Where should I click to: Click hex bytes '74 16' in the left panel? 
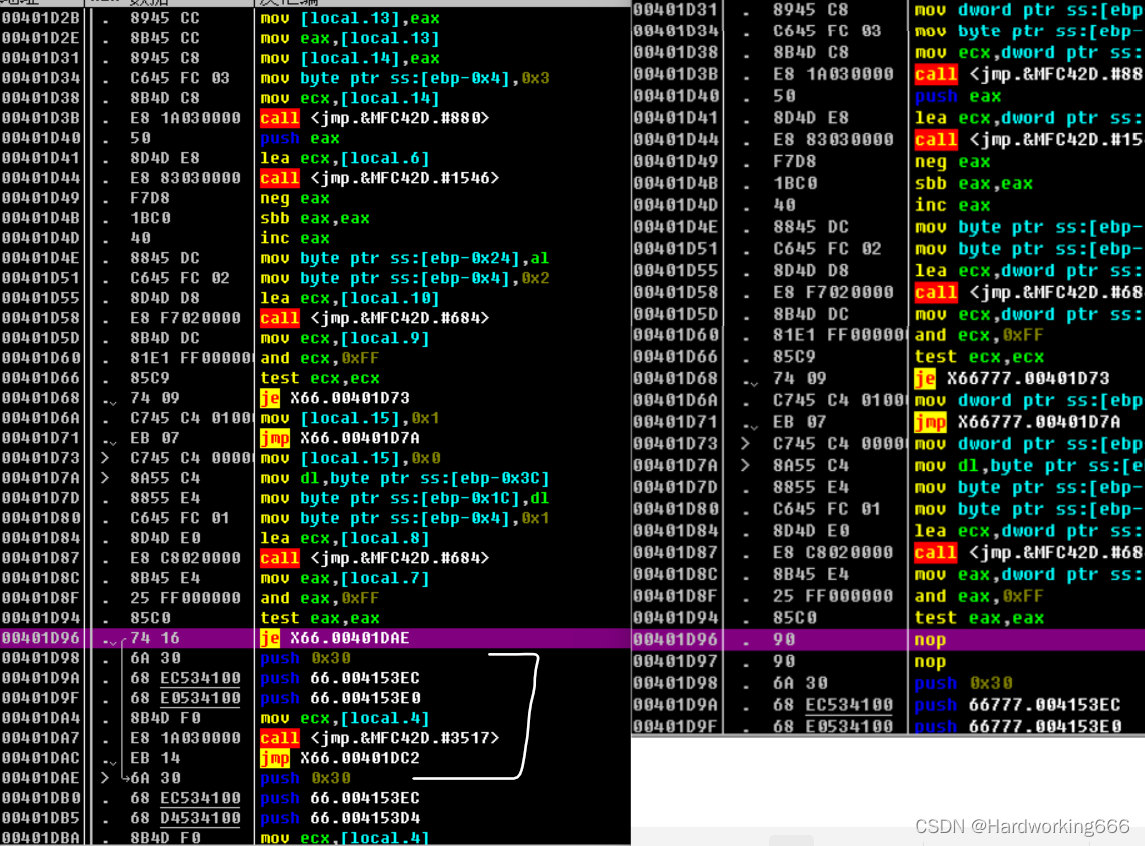coord(155,638)
